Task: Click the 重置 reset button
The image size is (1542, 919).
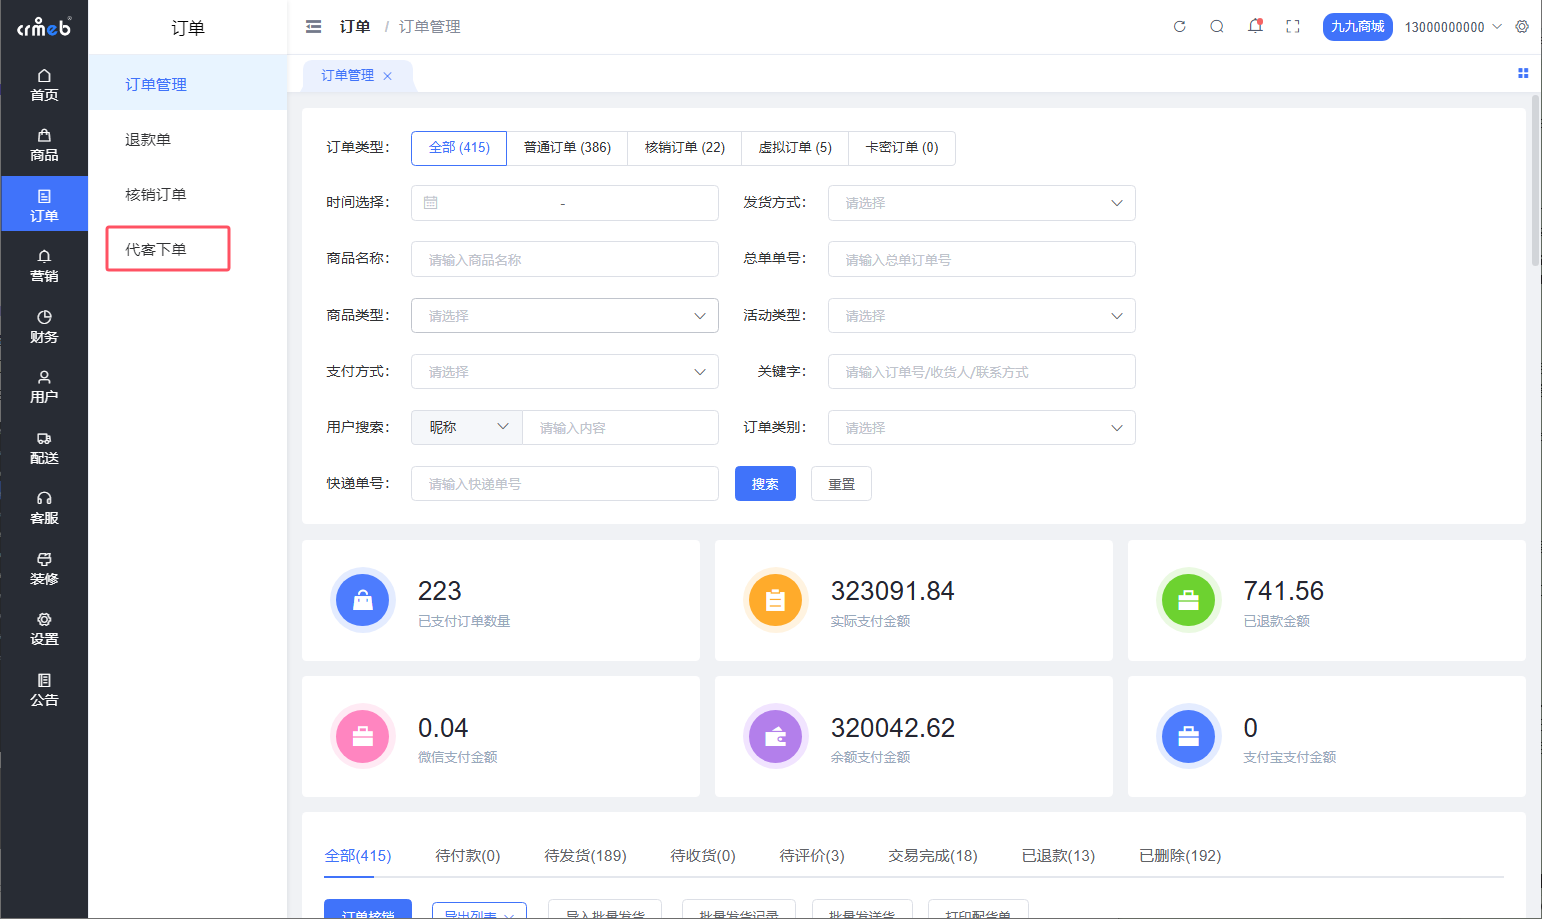Action: (841, 484)
